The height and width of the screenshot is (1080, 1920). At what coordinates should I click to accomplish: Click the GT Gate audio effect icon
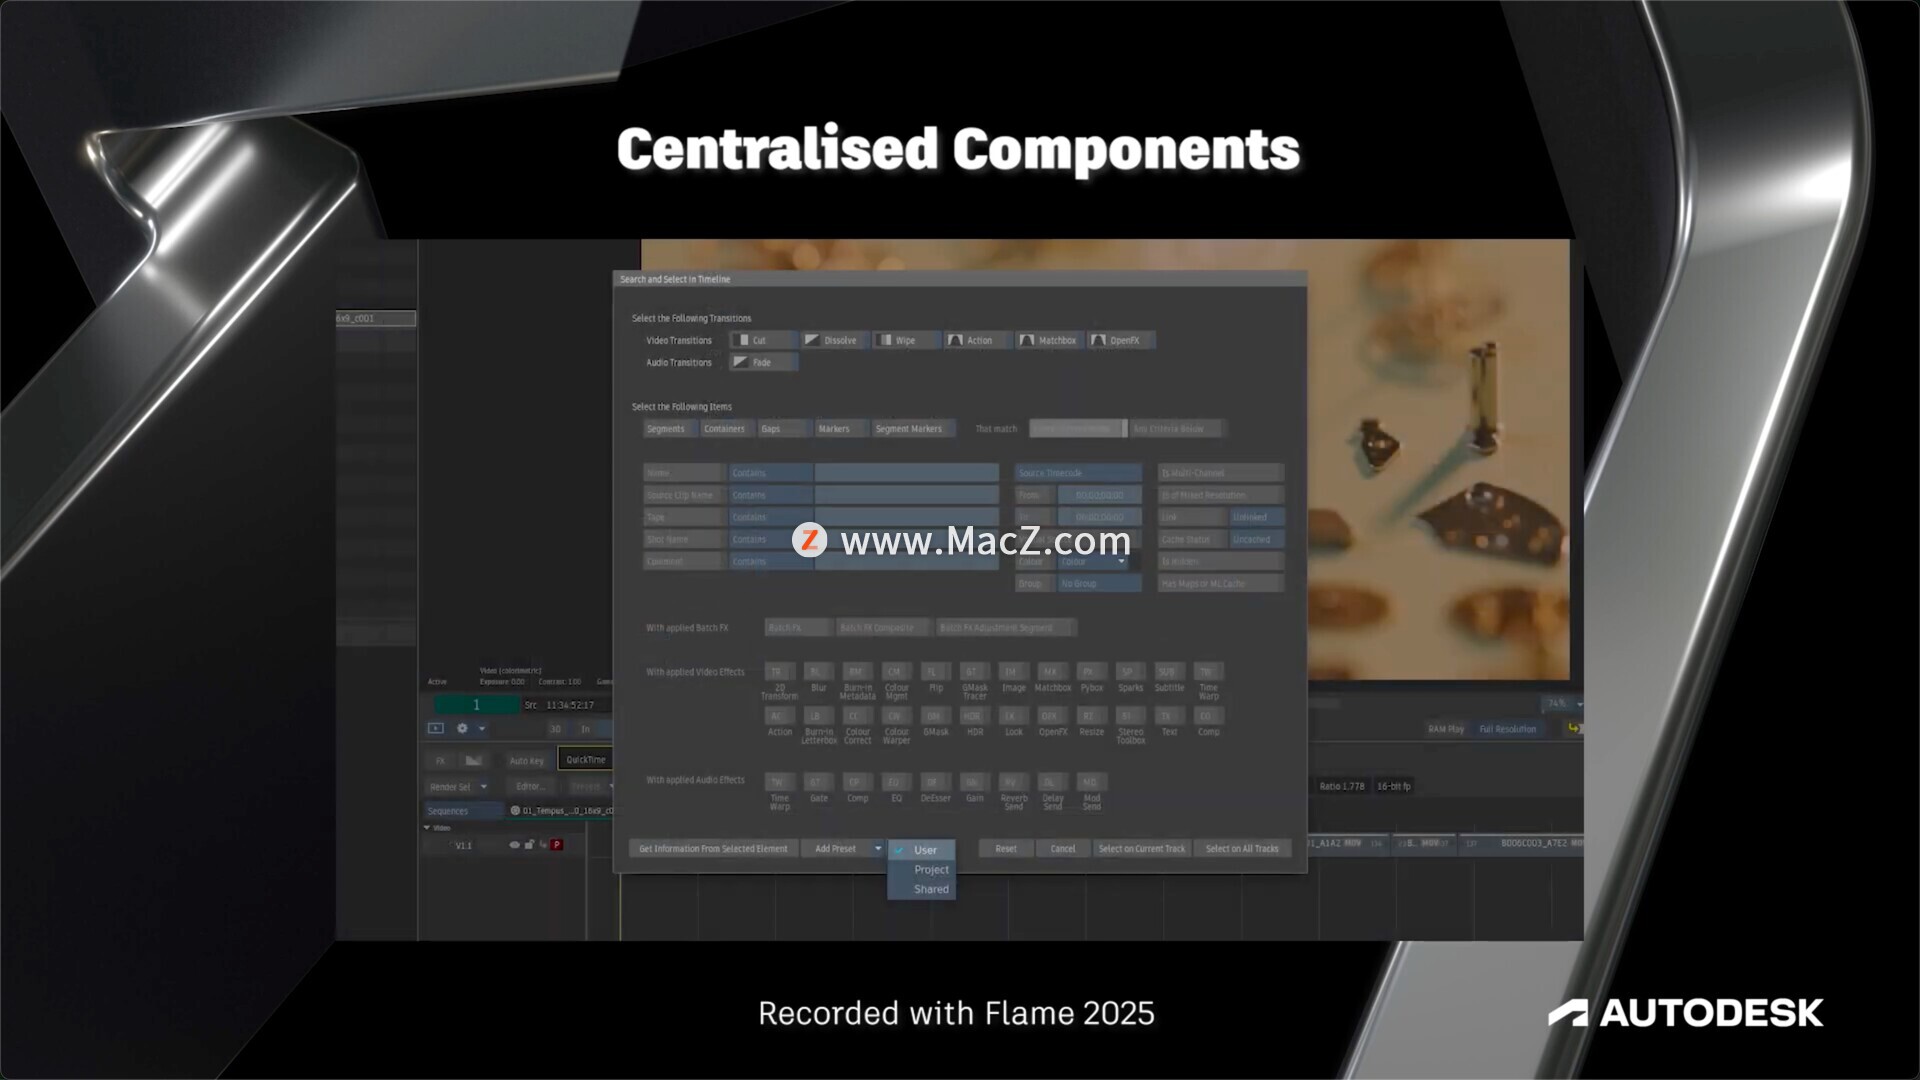818,782
